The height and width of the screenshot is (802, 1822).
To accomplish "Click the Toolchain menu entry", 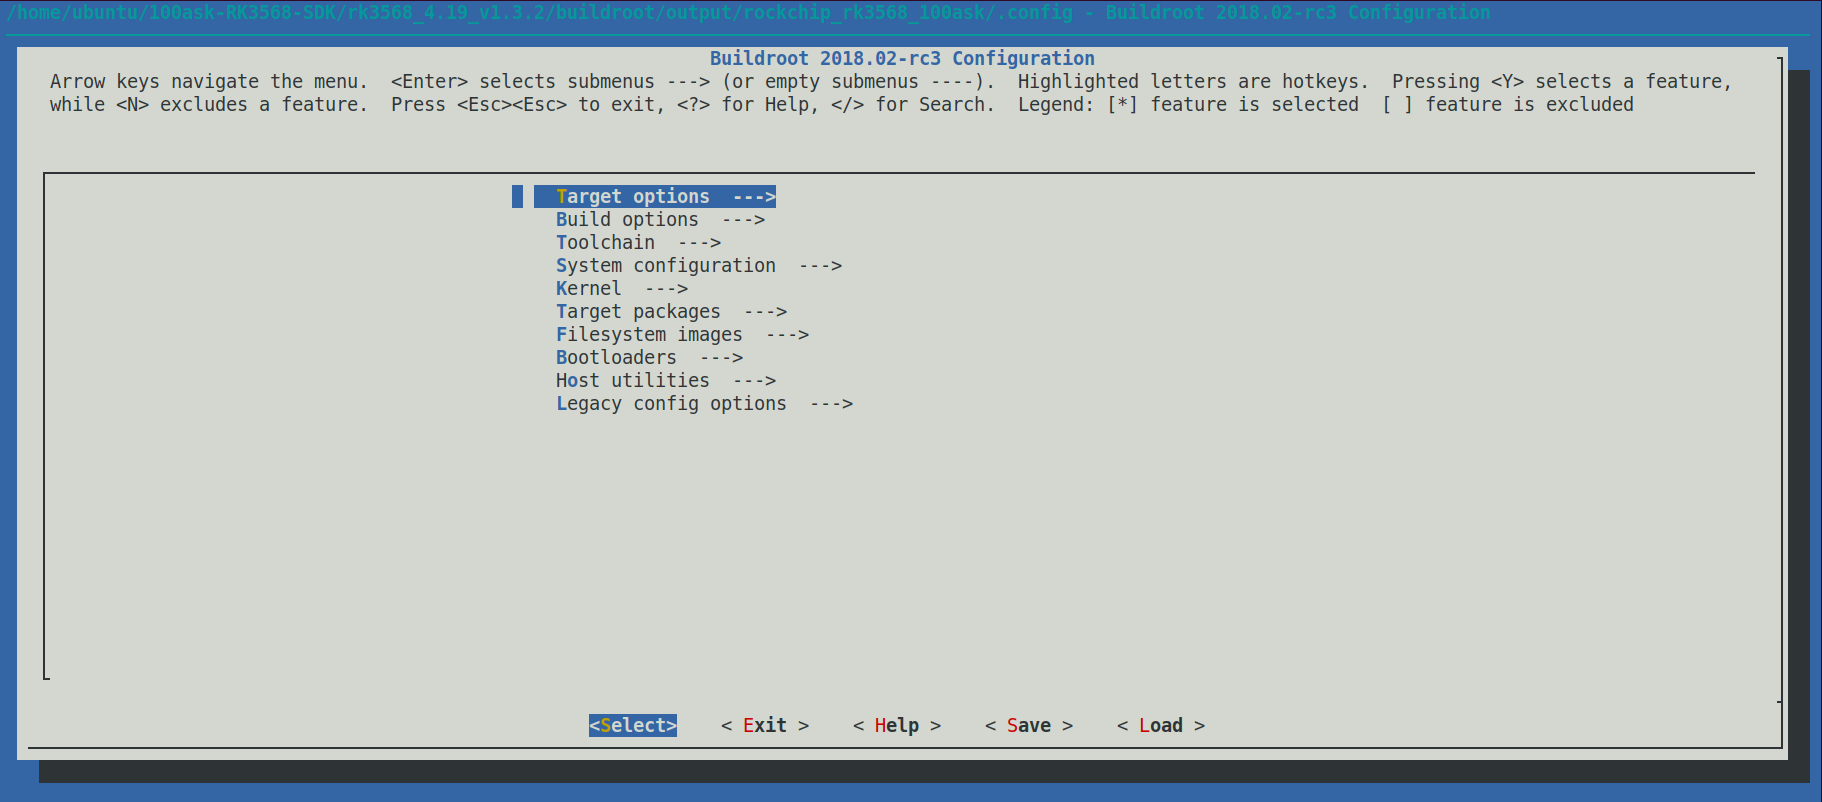I will click(605, 243).
